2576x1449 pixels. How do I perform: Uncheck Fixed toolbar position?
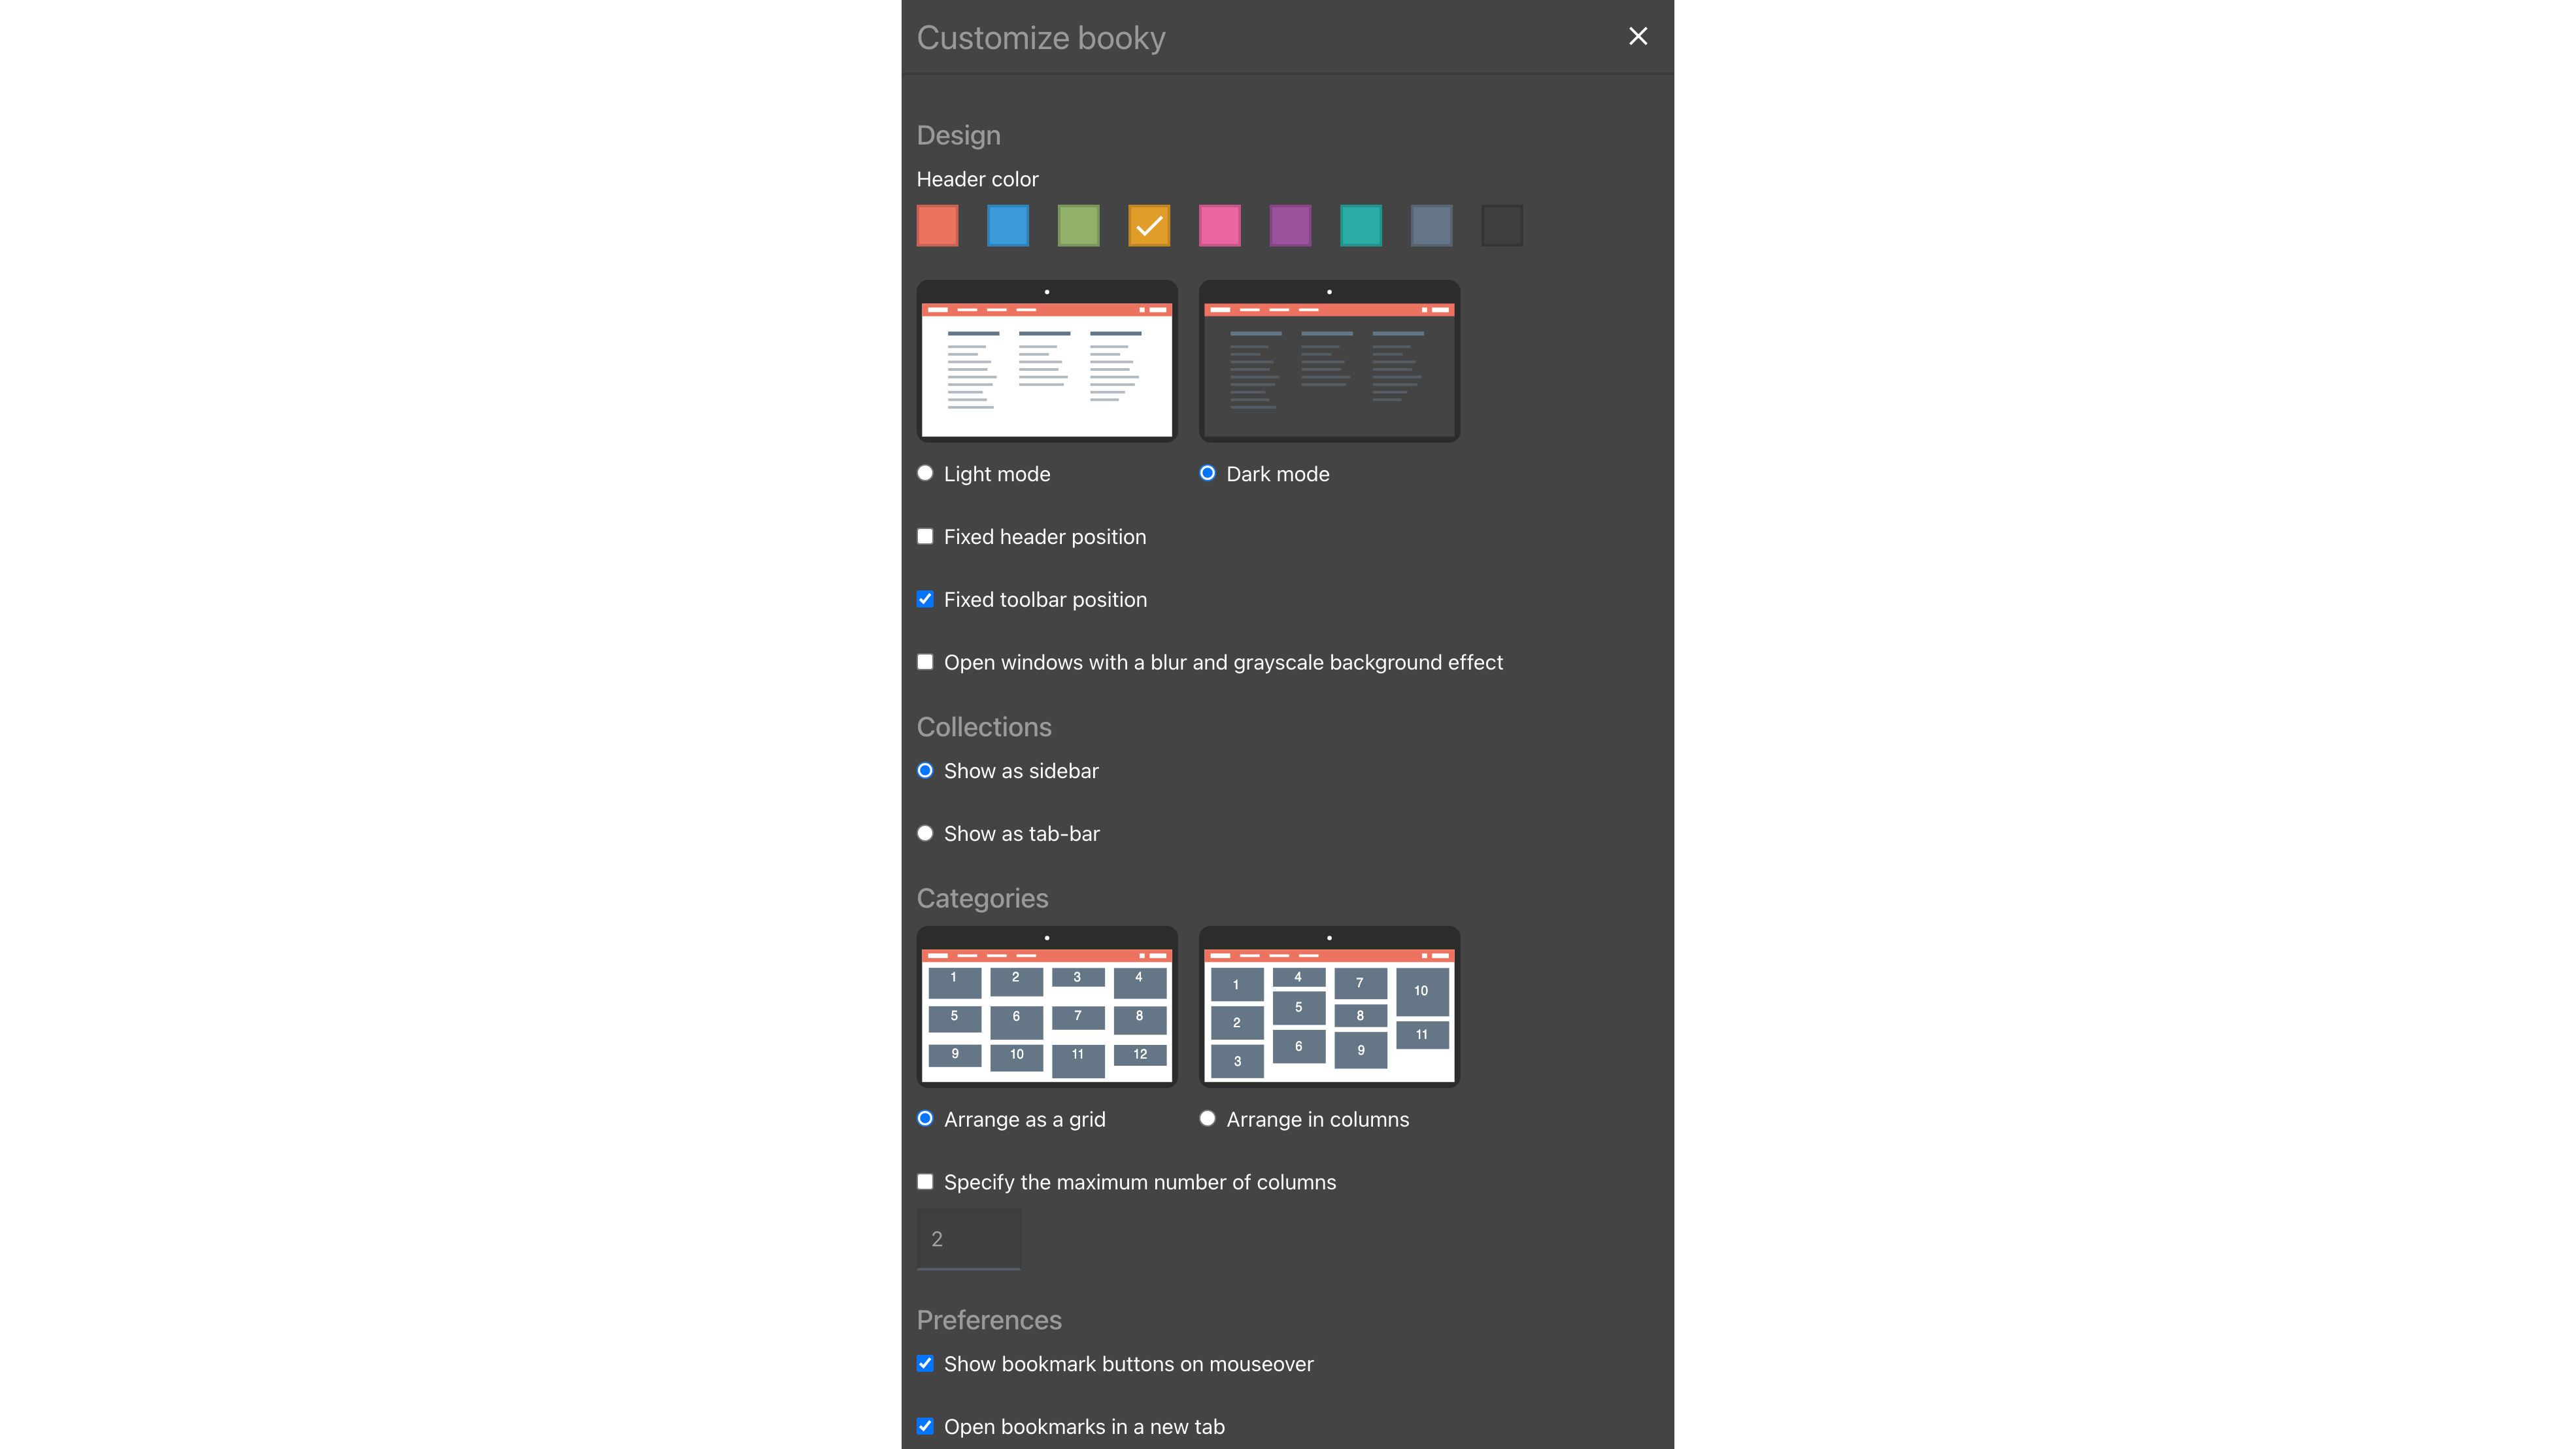(925, 599)
